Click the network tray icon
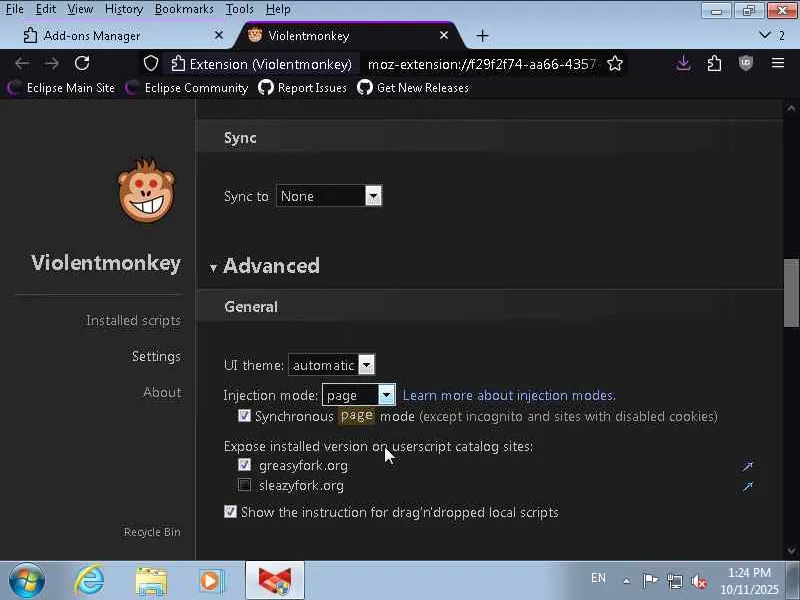The height and width of the screenshot is (600, 800). (x=674, y=581)
